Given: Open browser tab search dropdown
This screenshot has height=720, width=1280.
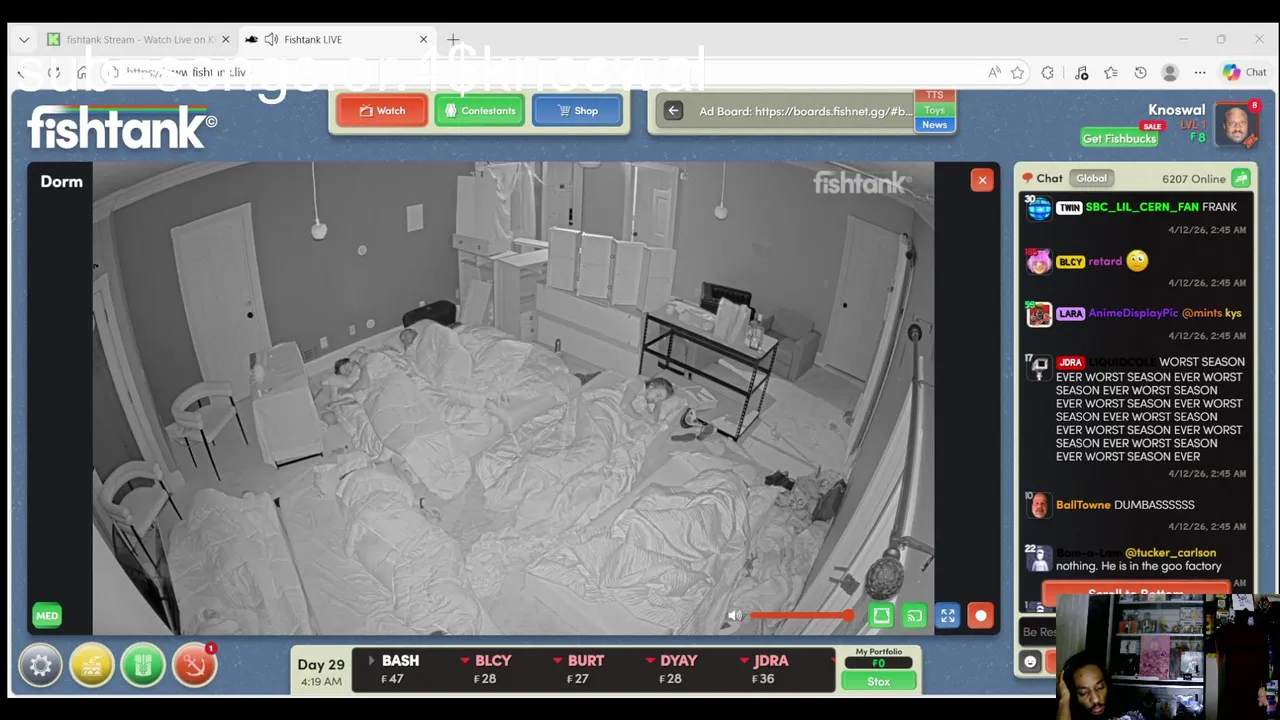Looking at the screenshot, I should (24, 40).
